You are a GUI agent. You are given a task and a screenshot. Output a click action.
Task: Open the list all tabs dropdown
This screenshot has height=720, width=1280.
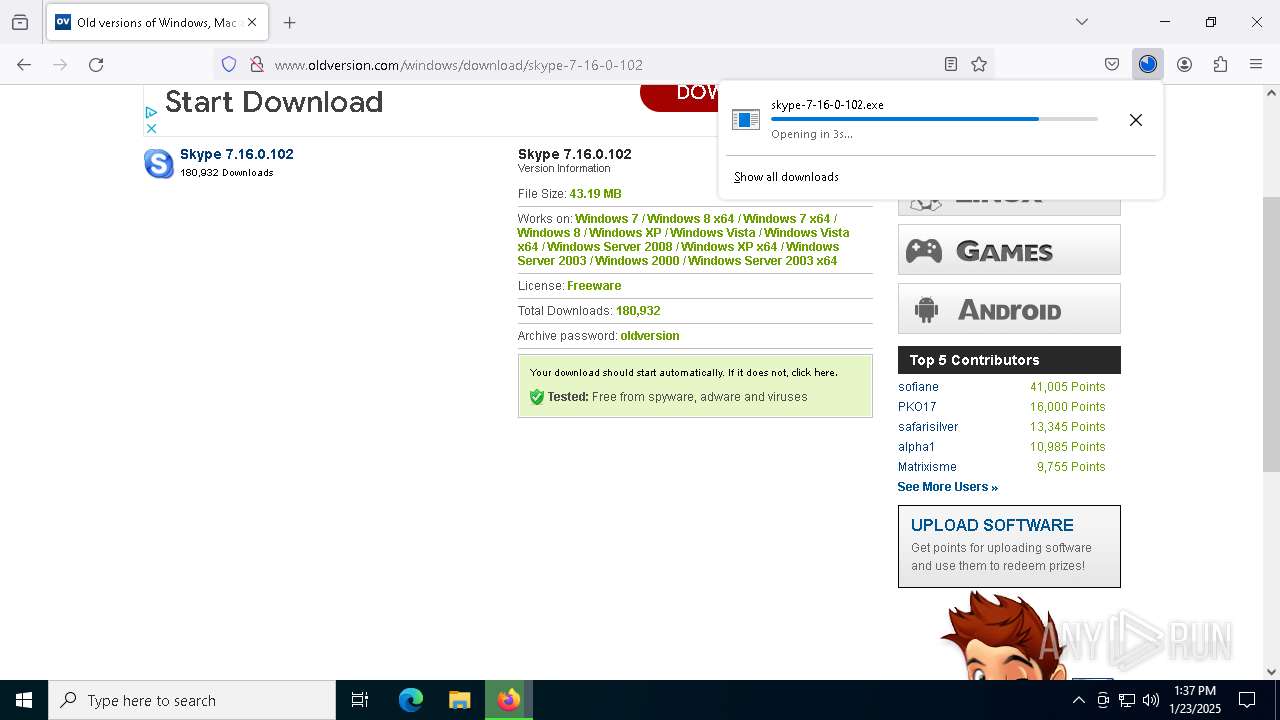coord(1082,22)
